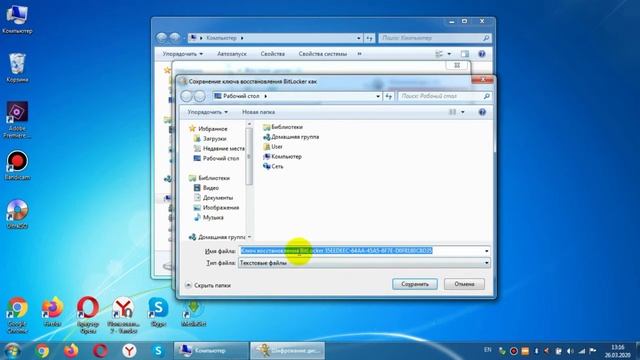
Task: Open the Упорядочить menu in the save dialog
Action: coord(207,112)
